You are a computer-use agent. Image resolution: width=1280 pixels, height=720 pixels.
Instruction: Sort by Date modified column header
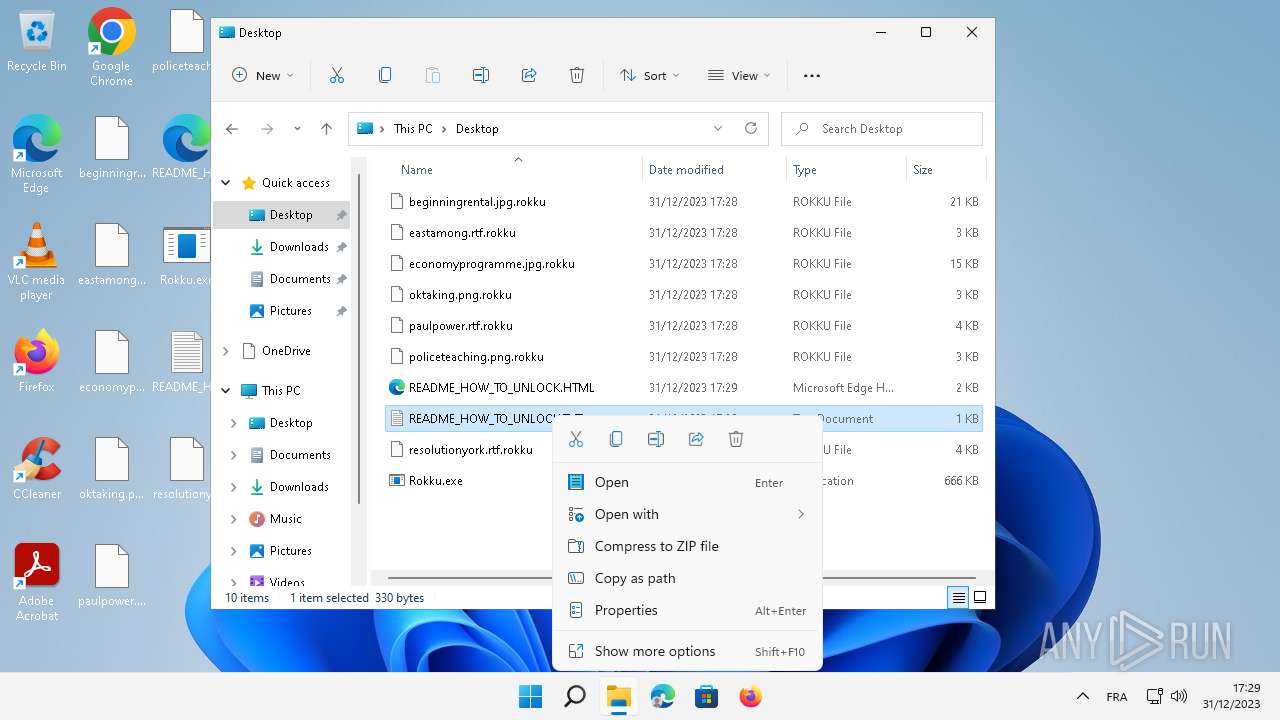(x=714, y=170)
